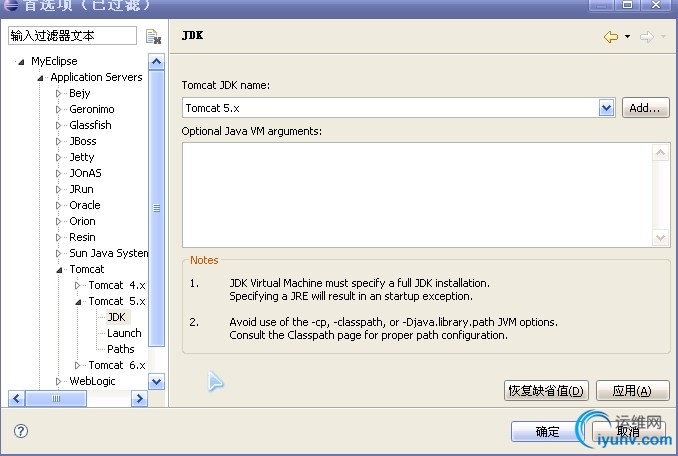Click the Add... button
This screenshot has height=456, width=678.
[x=645, y=108]
